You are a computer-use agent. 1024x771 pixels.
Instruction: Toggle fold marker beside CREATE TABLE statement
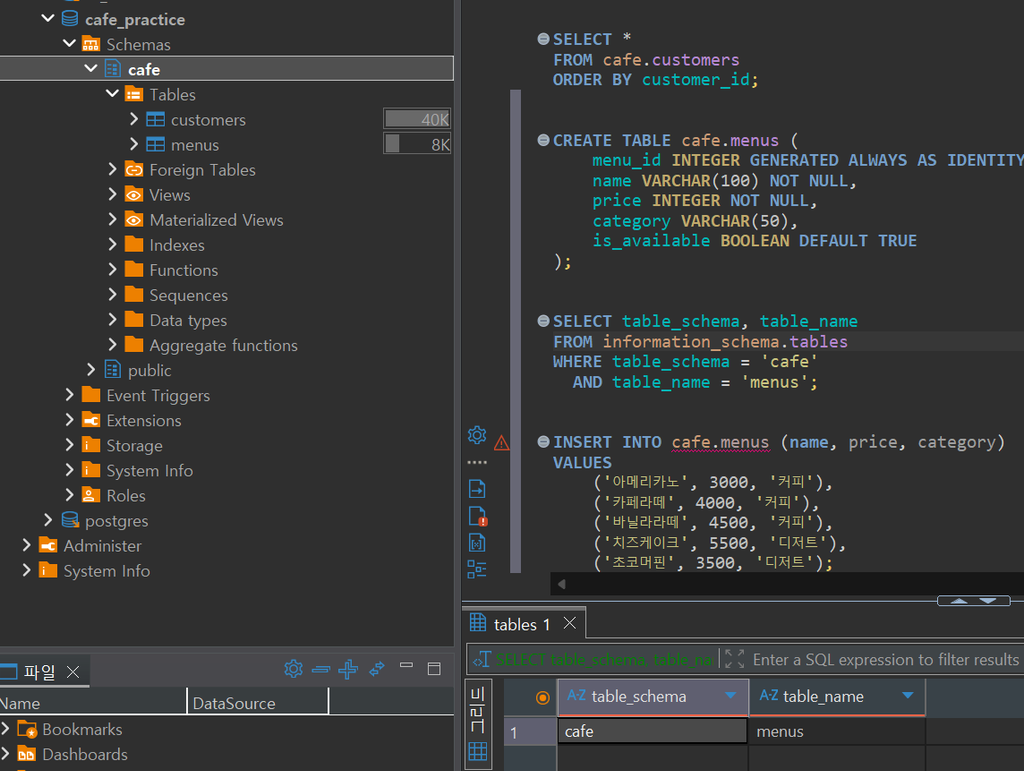[543, 140]
